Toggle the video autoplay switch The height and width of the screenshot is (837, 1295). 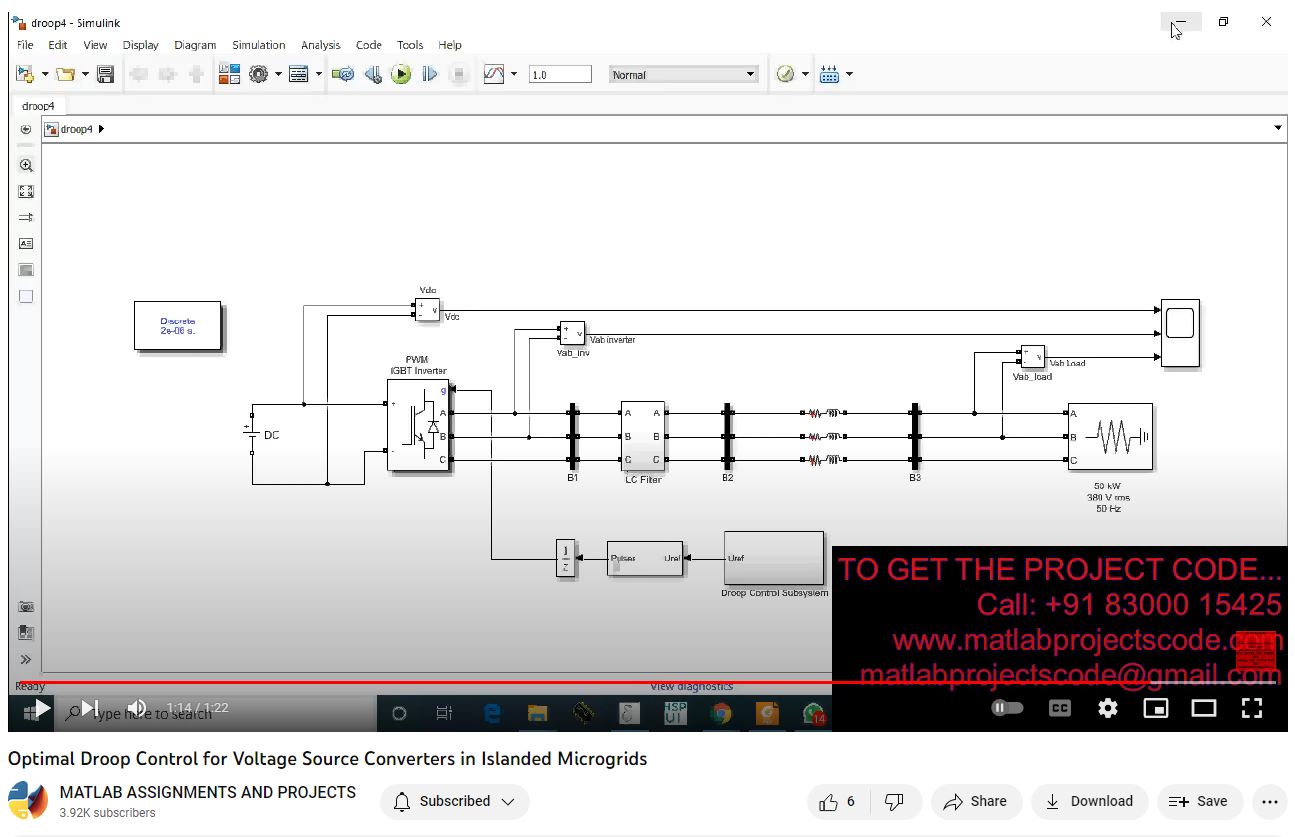click(x=1007, y=708)
